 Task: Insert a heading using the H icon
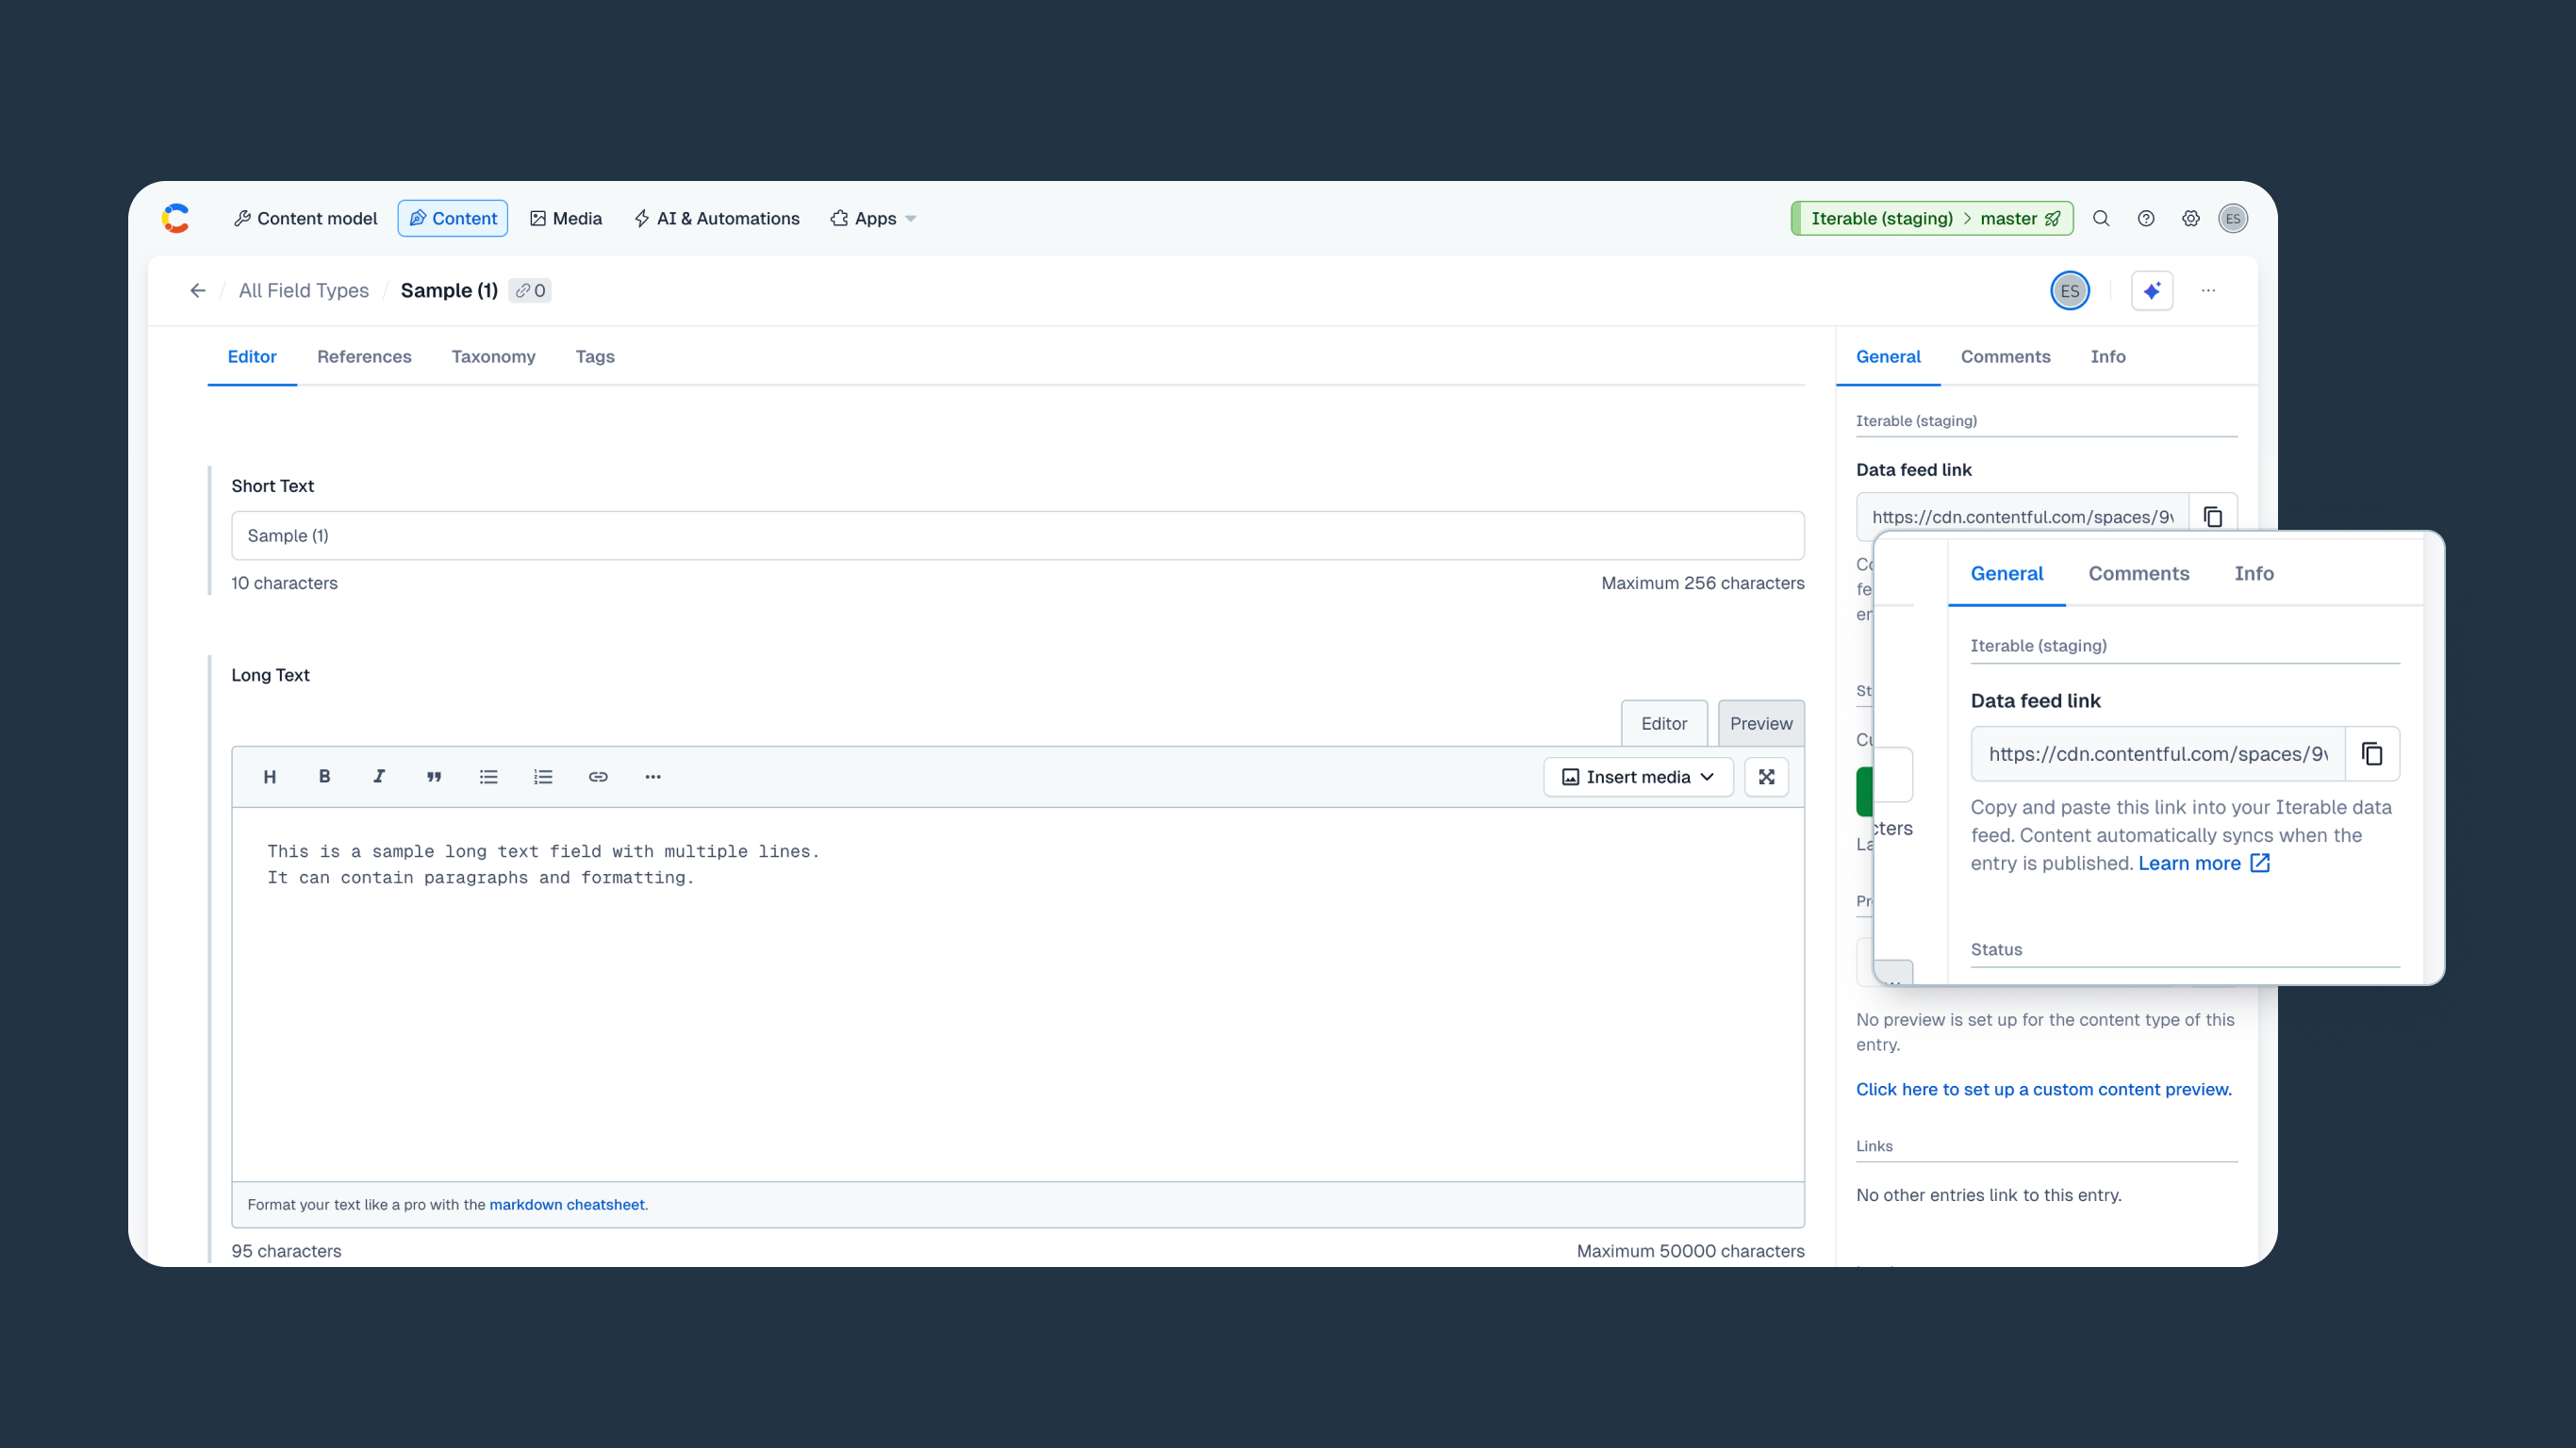(268, 776)
